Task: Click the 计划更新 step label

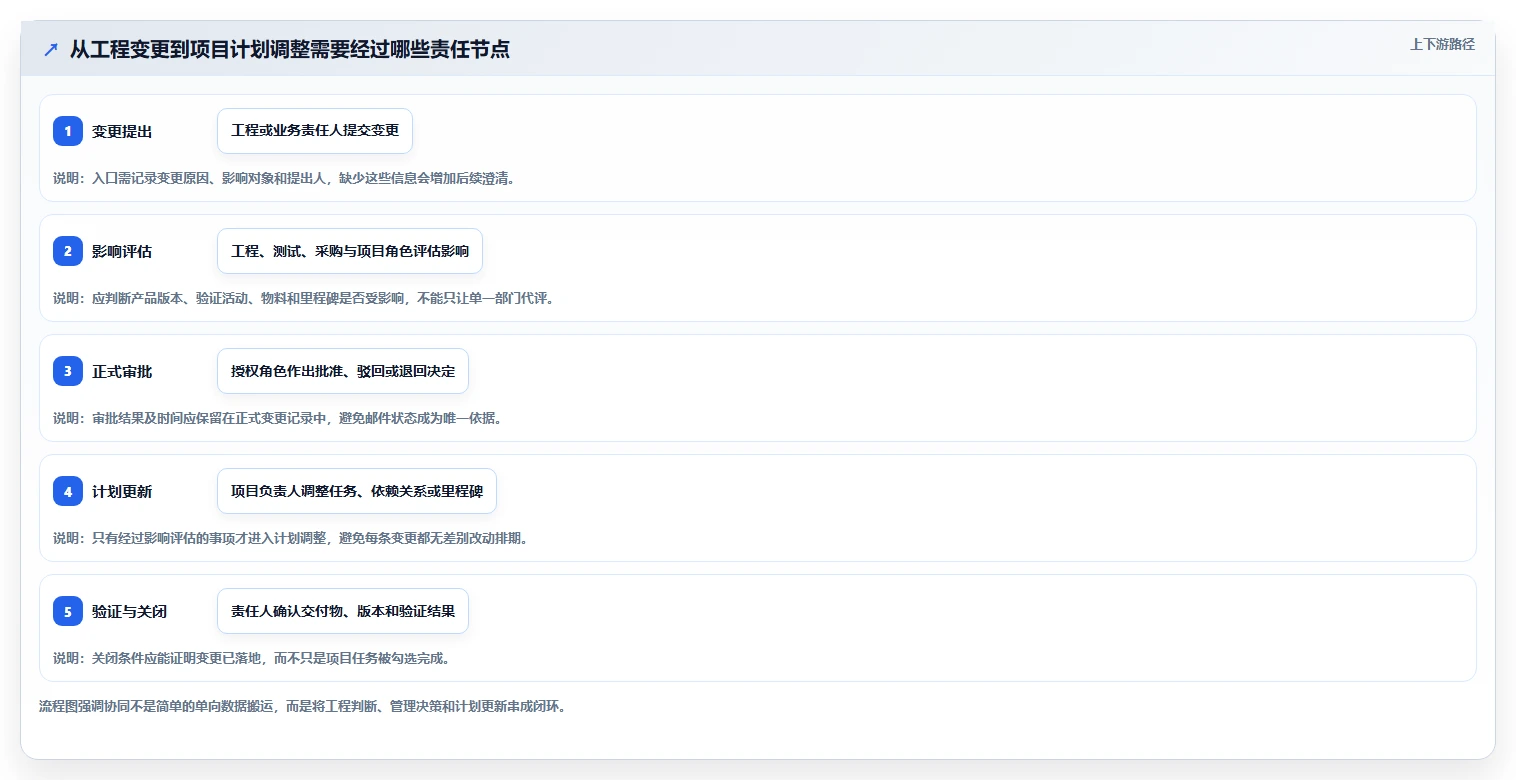Action: tap(122, 491)
